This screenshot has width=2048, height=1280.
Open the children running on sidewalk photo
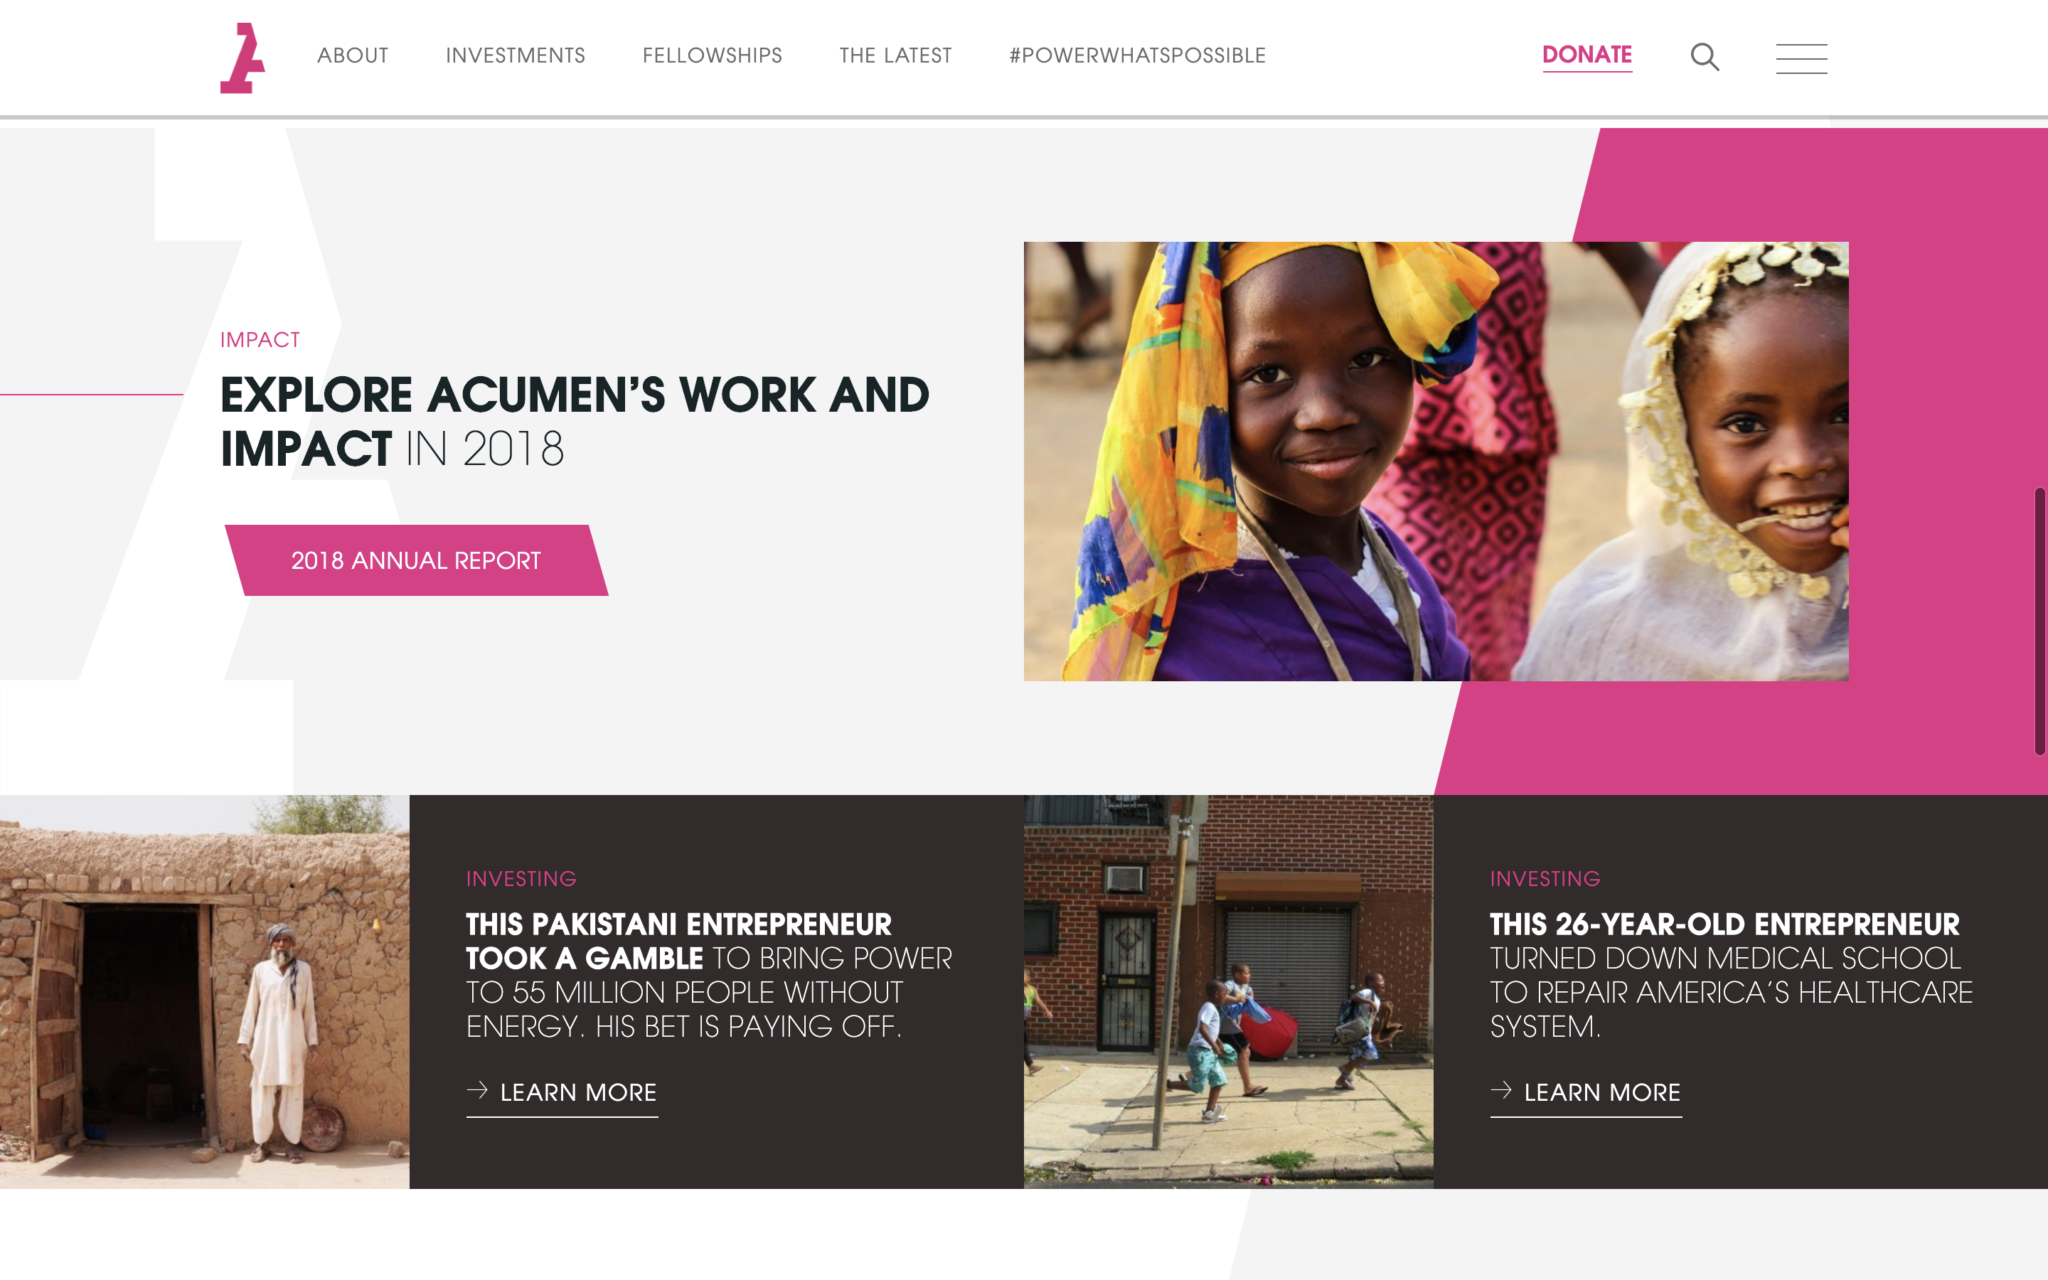[x=1228, y=991]
